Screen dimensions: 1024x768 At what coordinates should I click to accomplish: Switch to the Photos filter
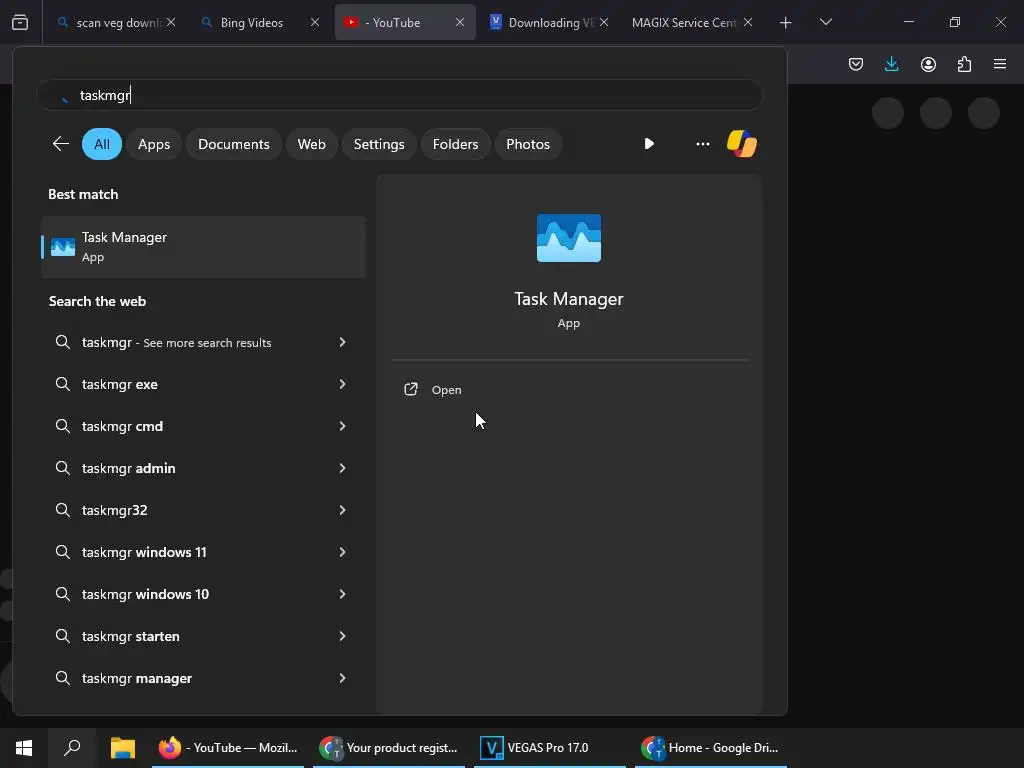(528, 144)
